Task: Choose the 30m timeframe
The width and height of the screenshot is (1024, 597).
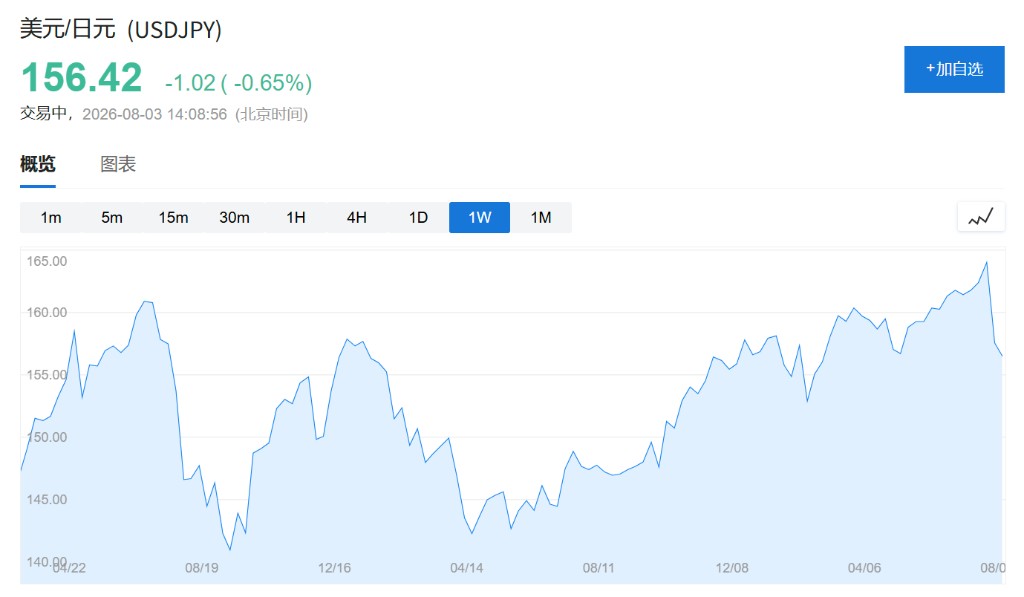Action: tap(234, 218)
